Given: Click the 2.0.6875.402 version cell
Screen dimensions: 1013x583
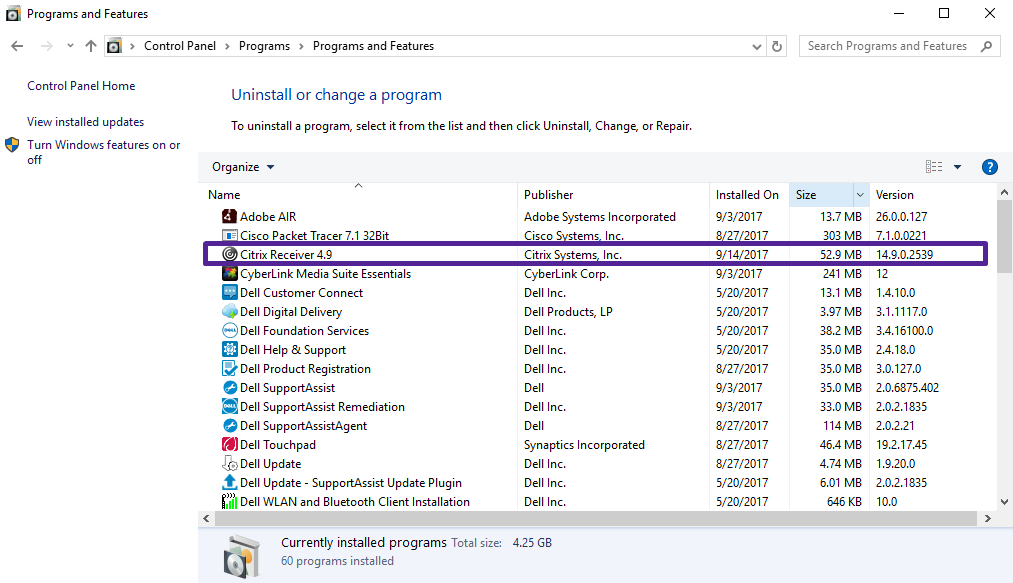Looking at the screenshot, I should point(907,388).
